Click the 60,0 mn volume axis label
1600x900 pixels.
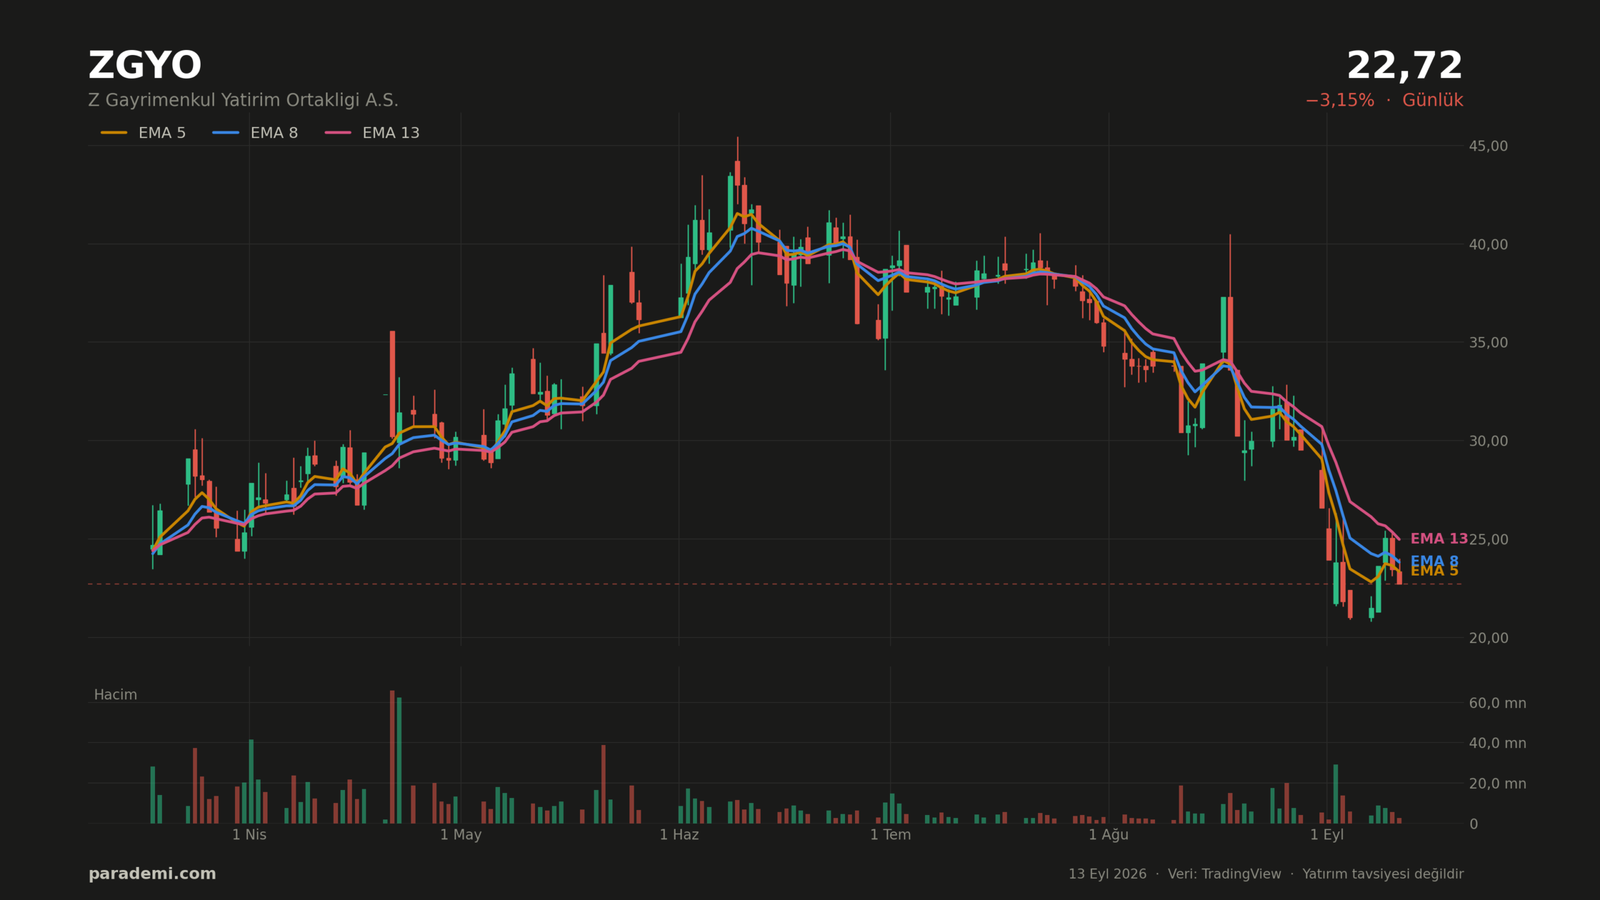1497,704
